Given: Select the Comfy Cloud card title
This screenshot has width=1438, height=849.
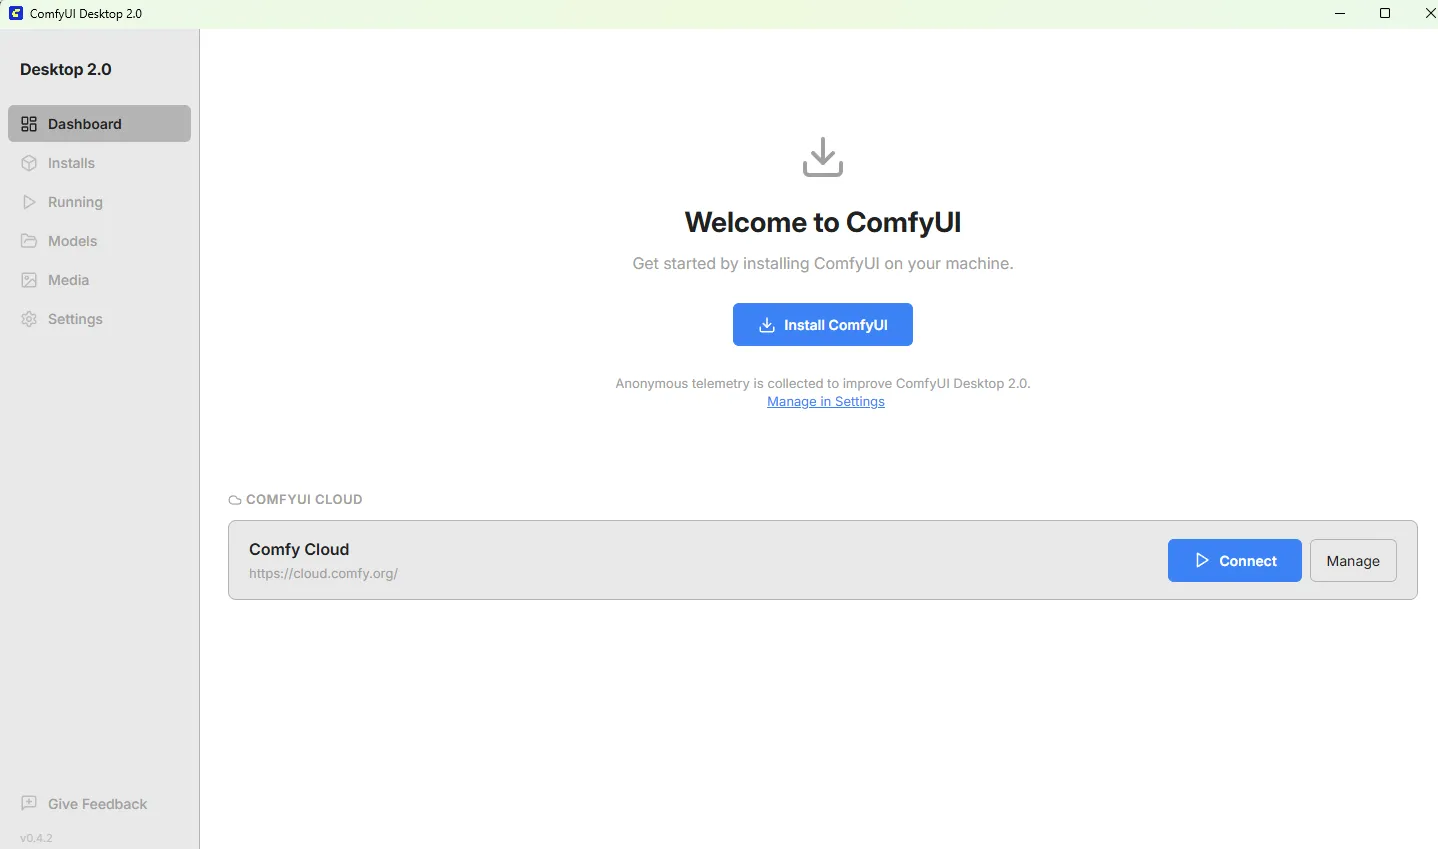Looking at the screenshot, I should click(x=299, y=549).
